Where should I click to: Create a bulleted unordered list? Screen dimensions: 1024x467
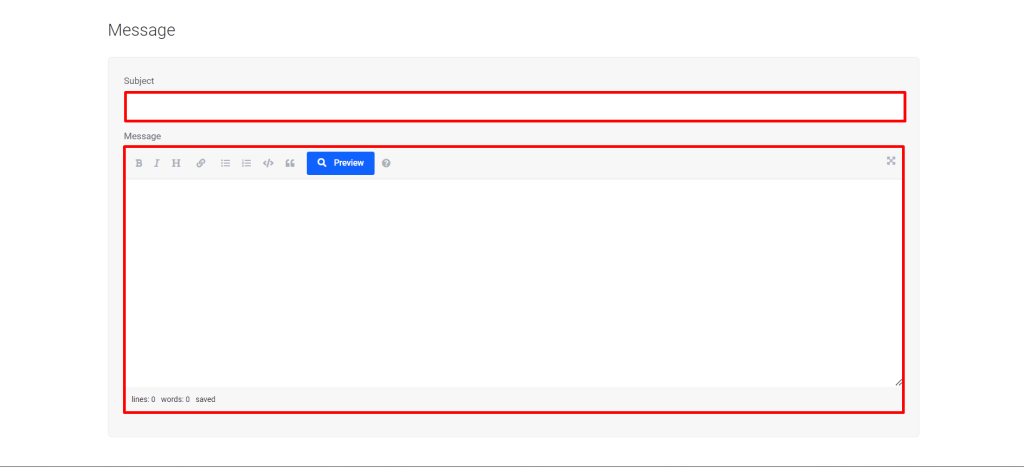225,163
